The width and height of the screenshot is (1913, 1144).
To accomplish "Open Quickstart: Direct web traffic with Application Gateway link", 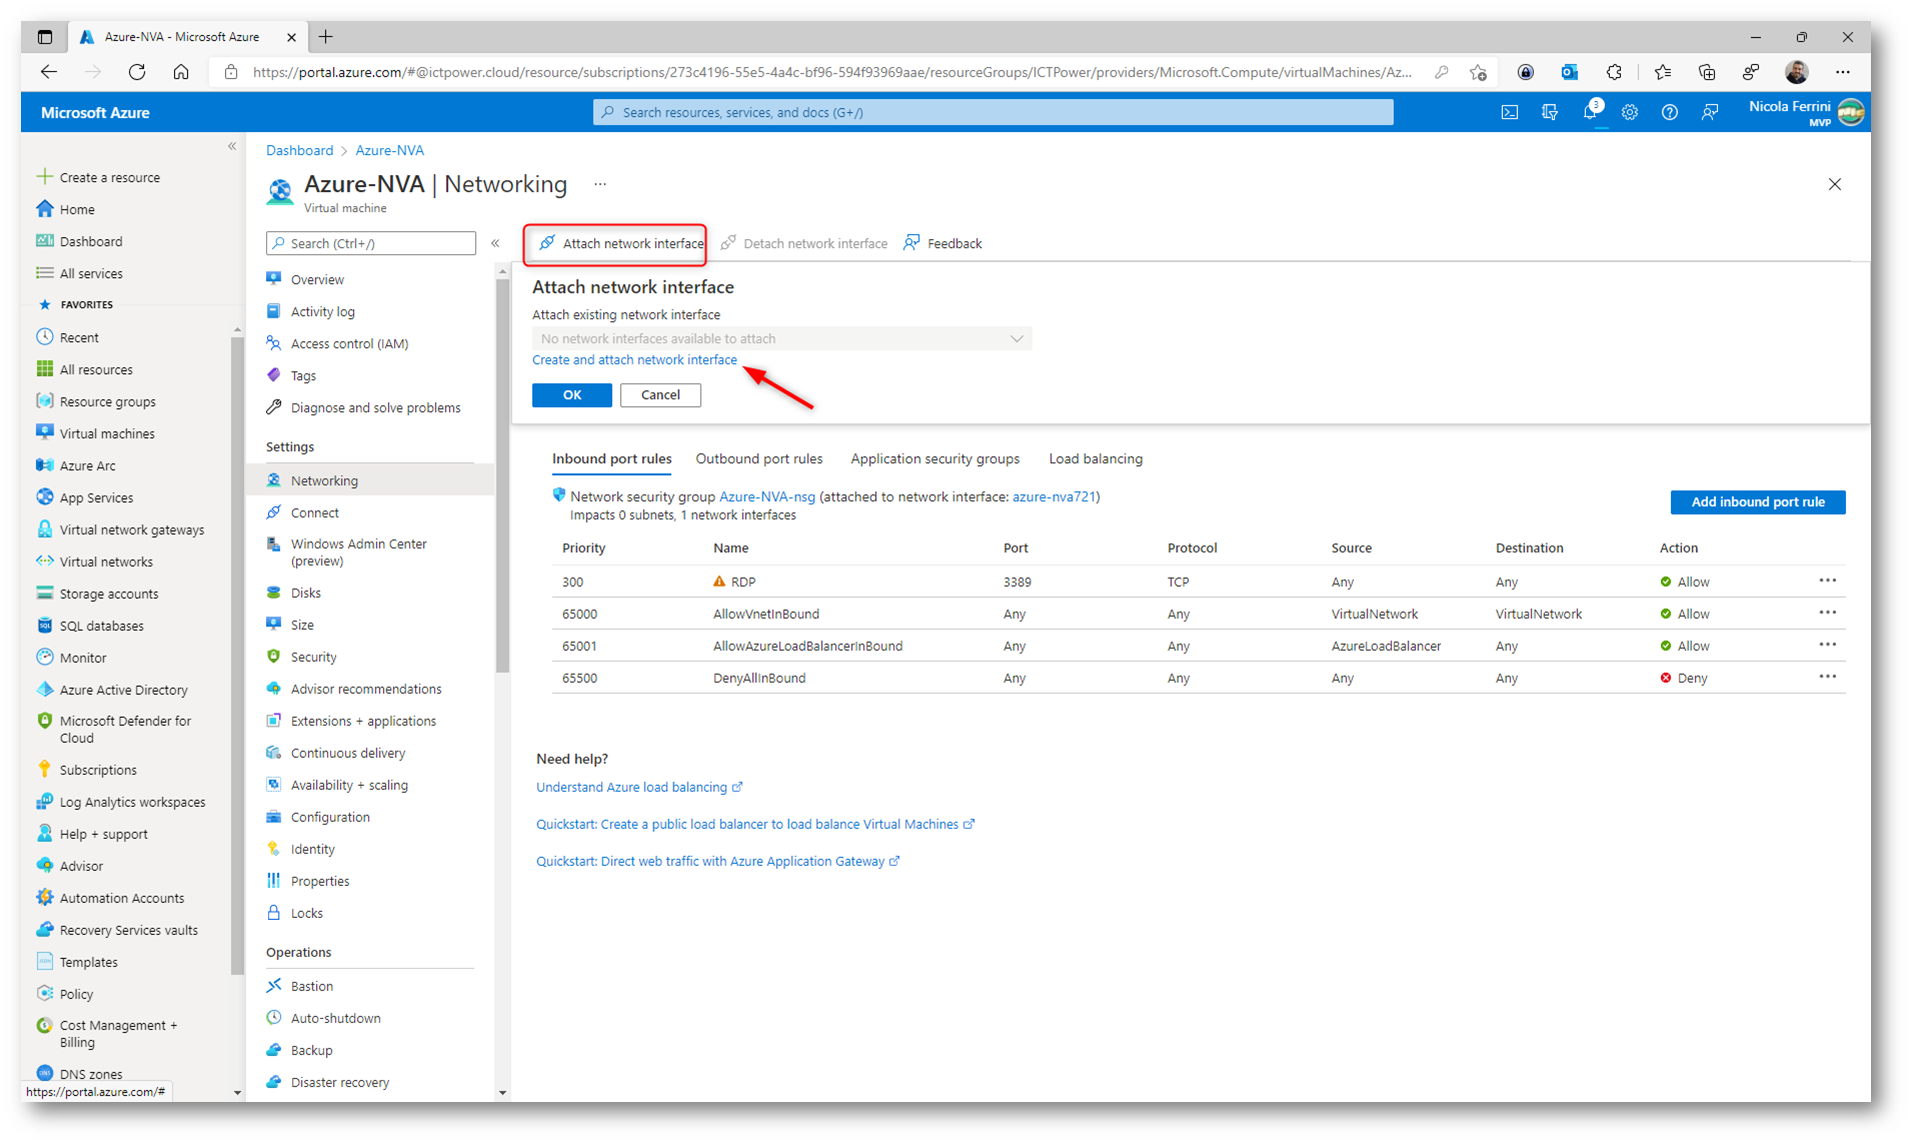I will [718, 861].
